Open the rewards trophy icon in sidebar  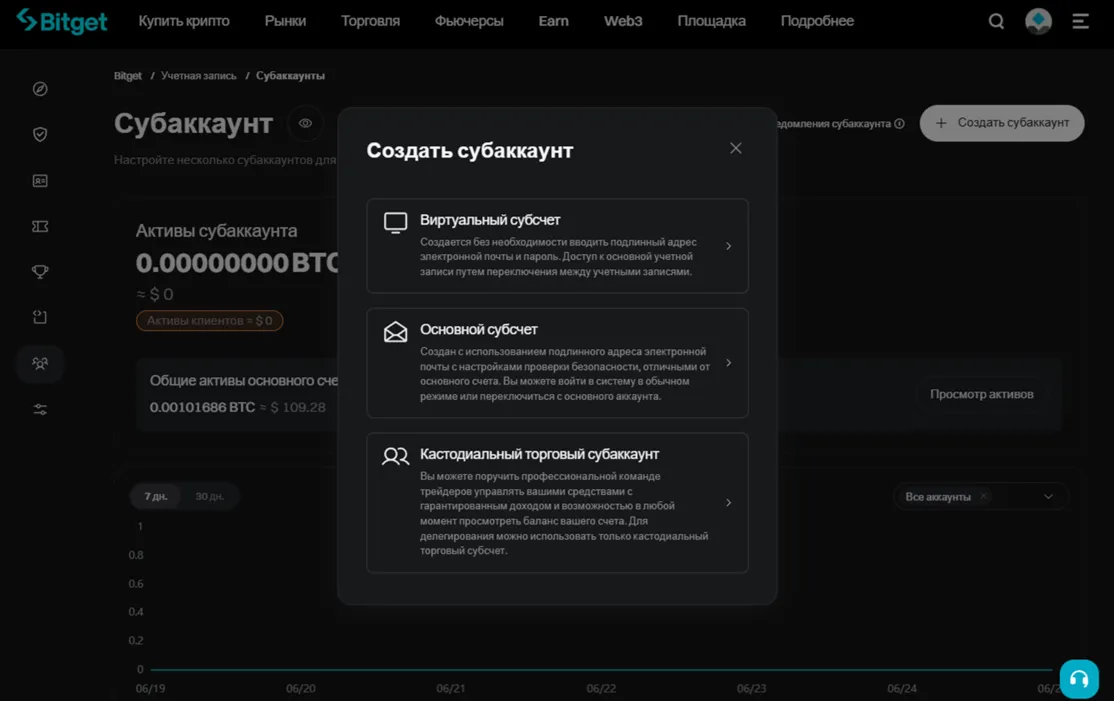[39, 271]
